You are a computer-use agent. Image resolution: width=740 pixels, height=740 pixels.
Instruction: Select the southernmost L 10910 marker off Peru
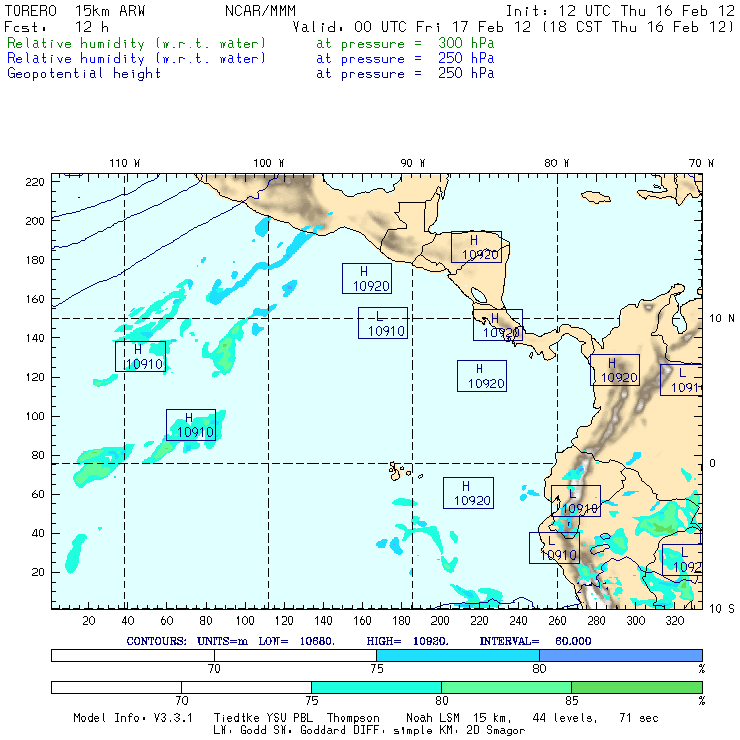[554, 548]
